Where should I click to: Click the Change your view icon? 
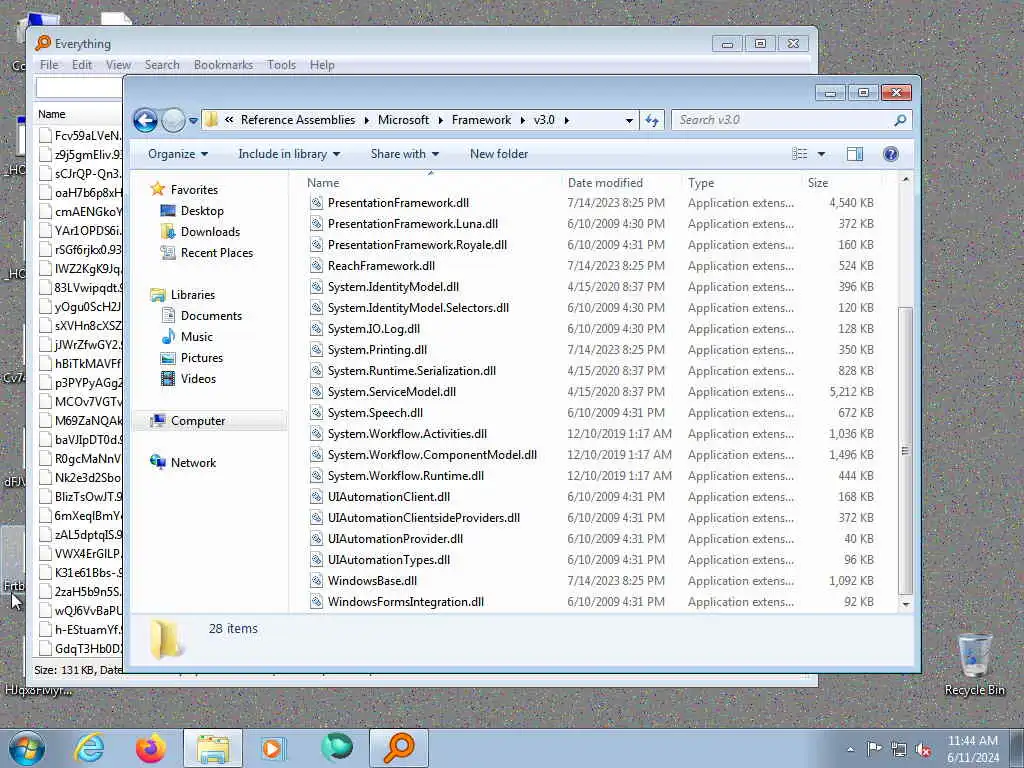point(799,154)
